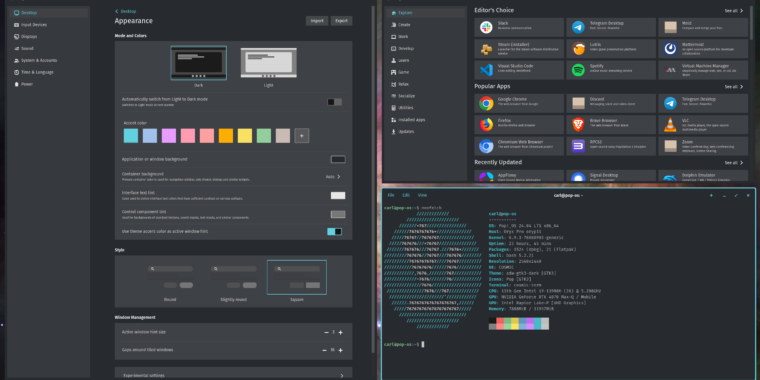The width and height of the screenshot is (760, 380).
Task: Choose the Dark mode thumbnail
Action: [199, 63]
